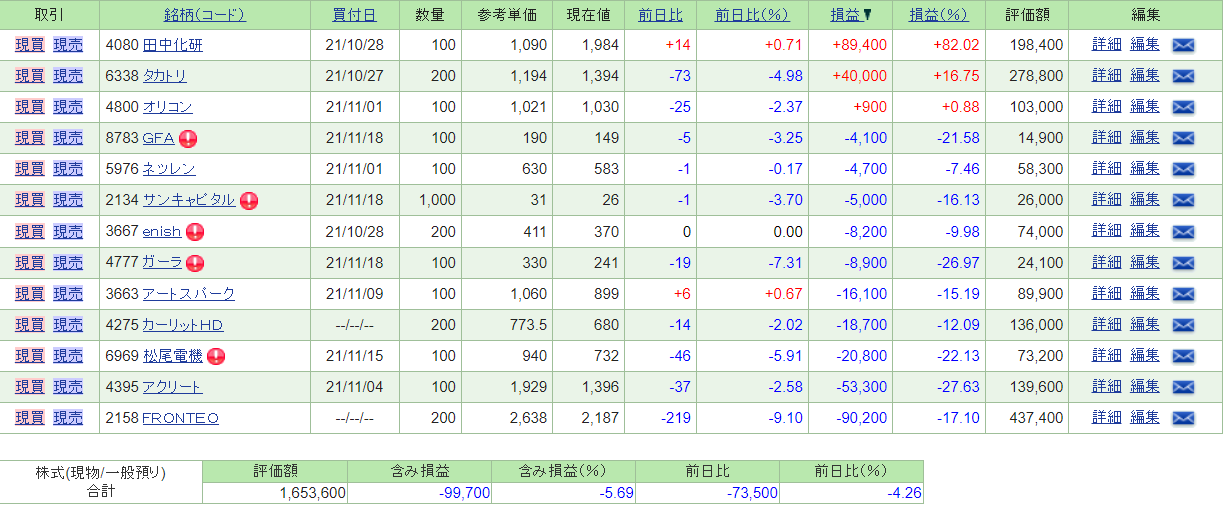Click mail alert icon for FRONTEO row

coord(1183,418)
